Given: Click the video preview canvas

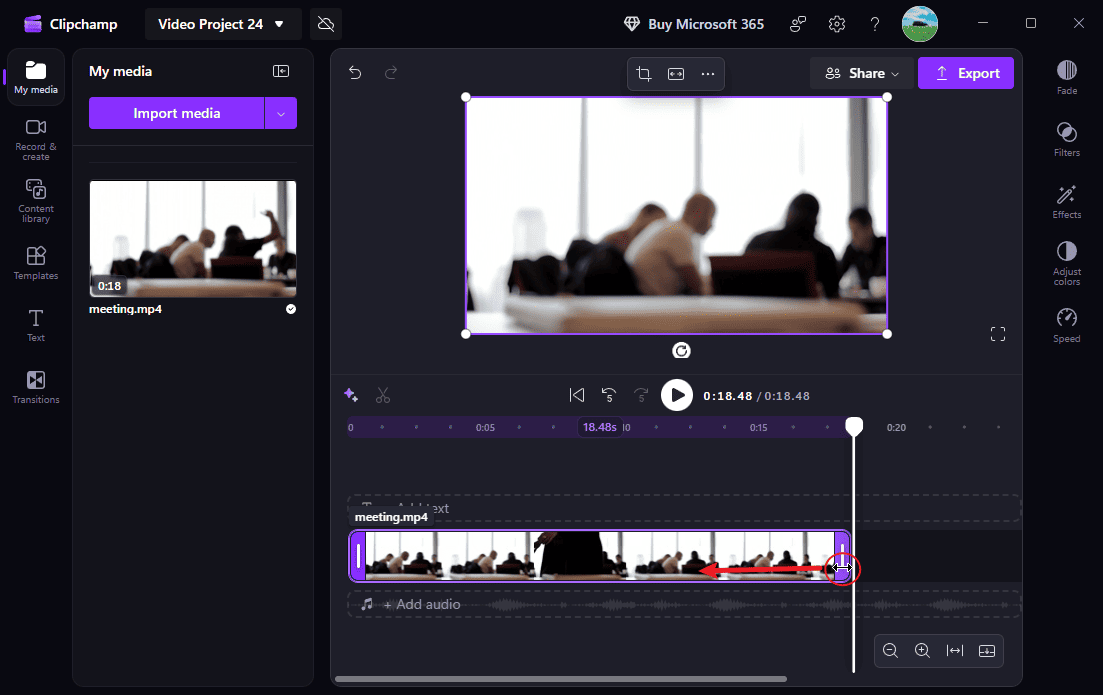Looking at the screenshot, I should click(x=676, y=215).
